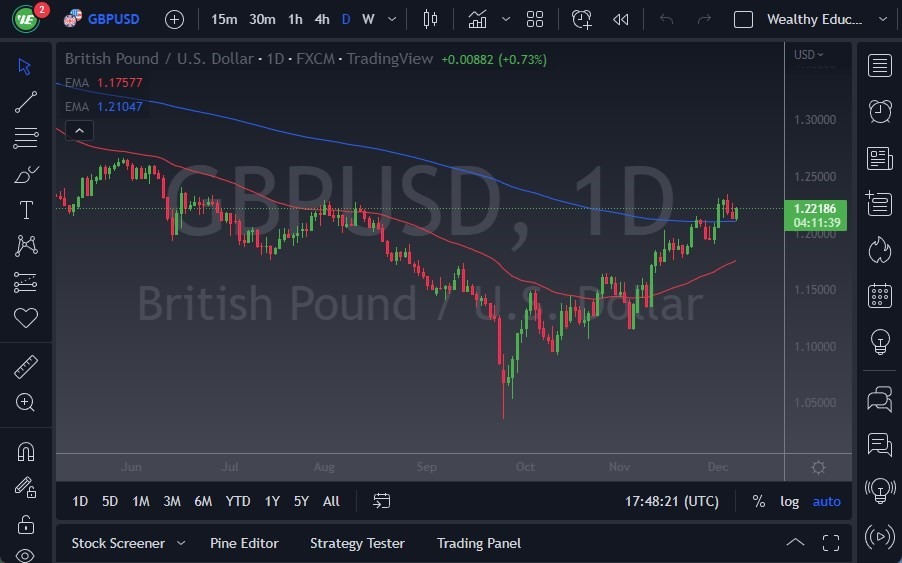Screen dimensions: 902x563
Task: Expand the timeframe interval dropdown
Action: tap(392, 20)
